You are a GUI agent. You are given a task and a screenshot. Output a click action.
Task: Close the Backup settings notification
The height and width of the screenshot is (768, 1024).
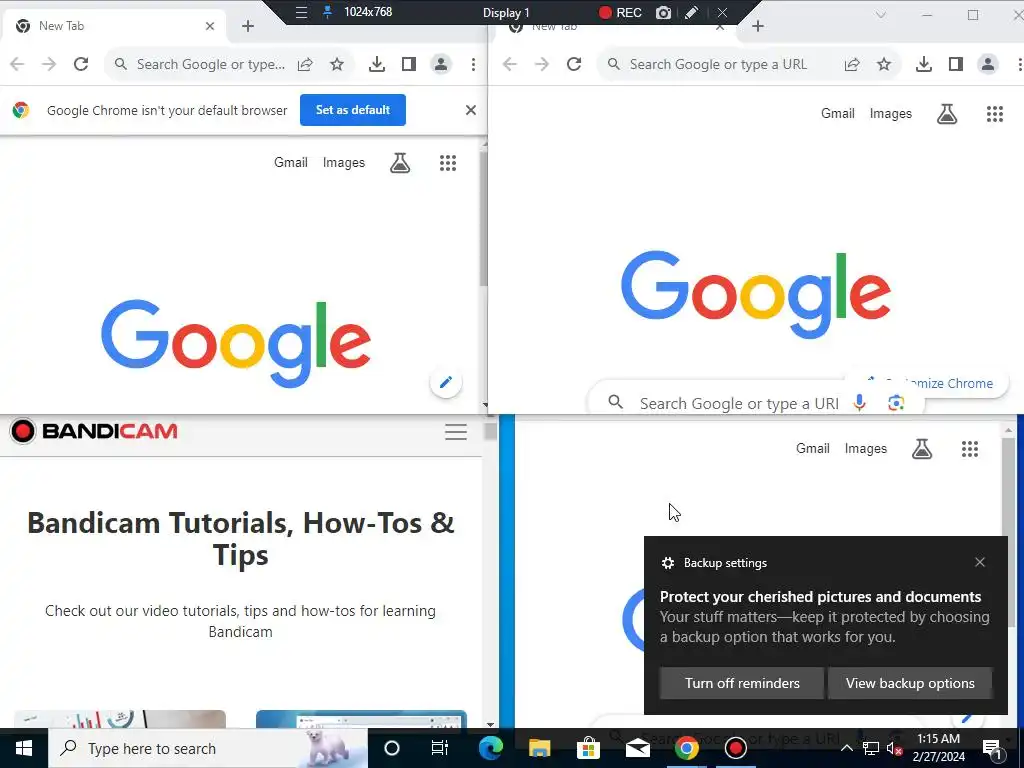980,562
